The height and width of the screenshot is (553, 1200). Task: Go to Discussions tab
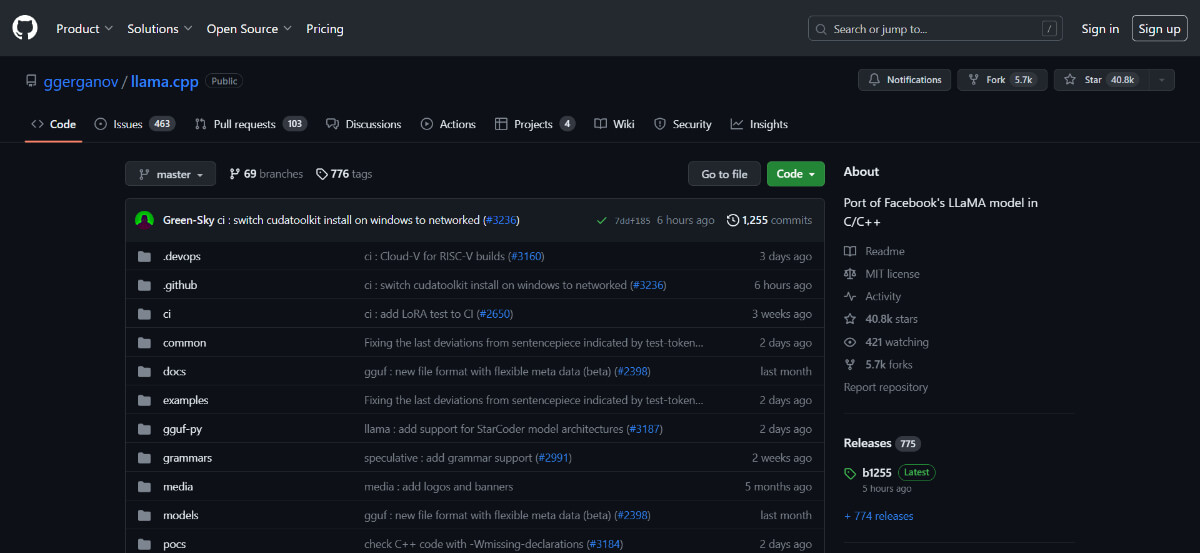click(x=363, y=124)
